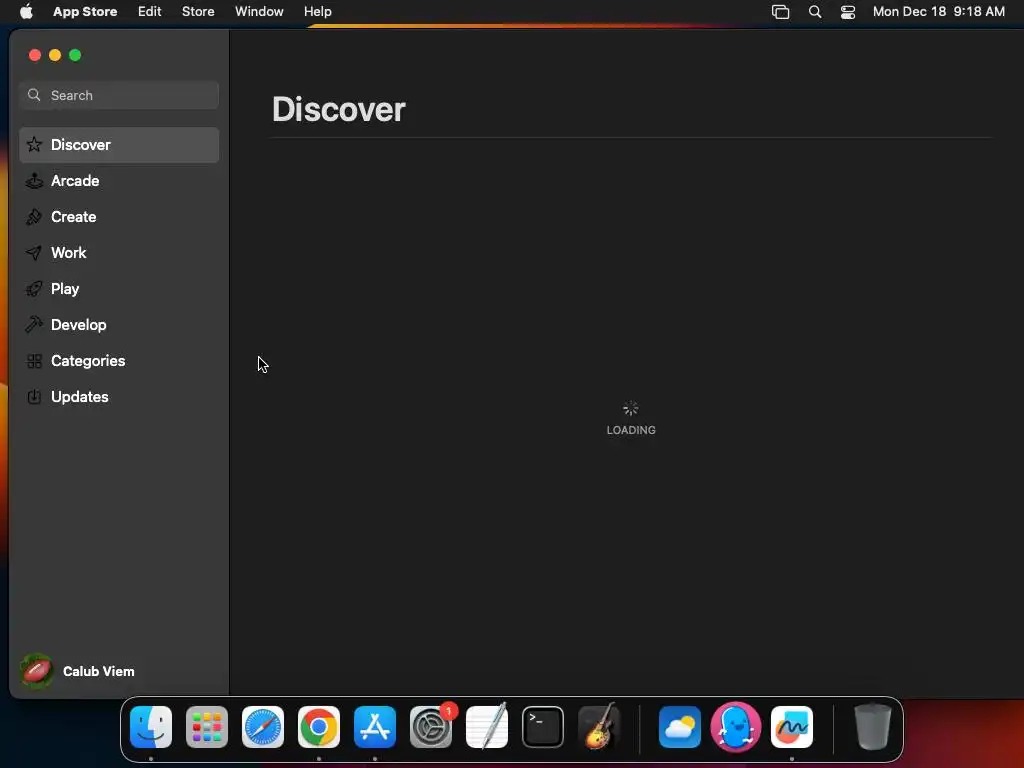Screen dimensions: 1024x768
Task: Show Updates label in sidebar
Action: pyautogui.click(x=80, y=396)
